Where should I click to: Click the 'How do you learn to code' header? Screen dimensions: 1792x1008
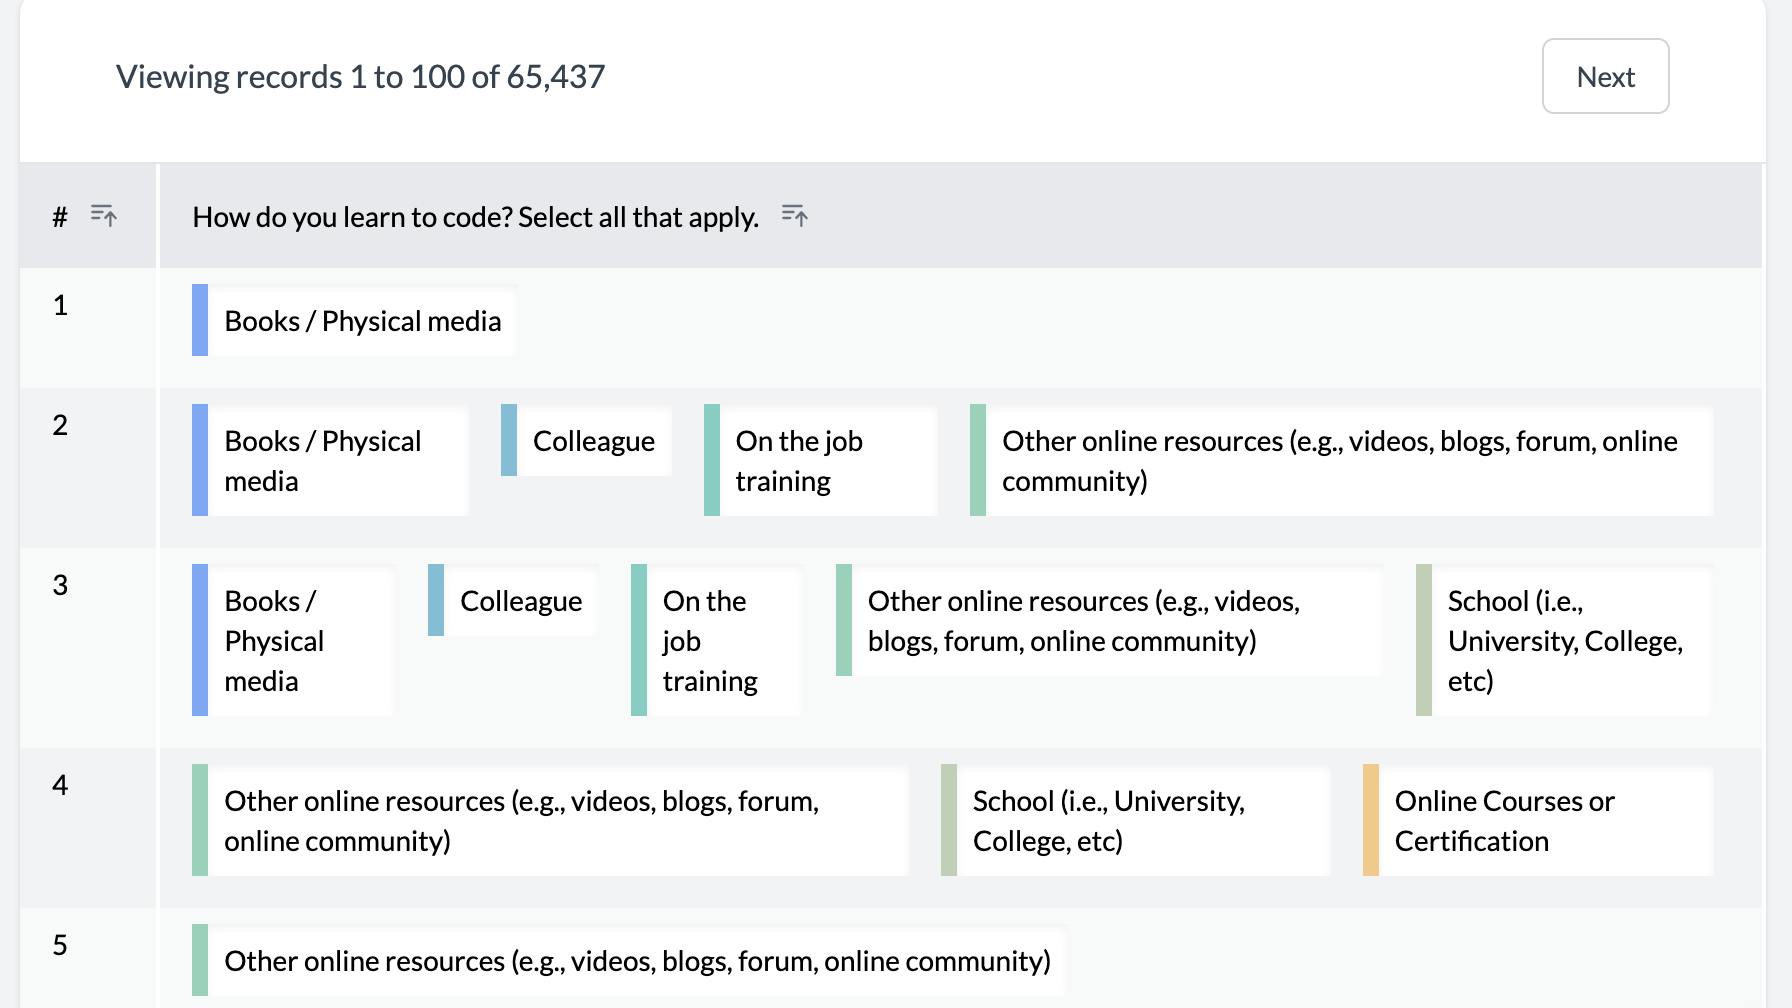tap(475, 217)
